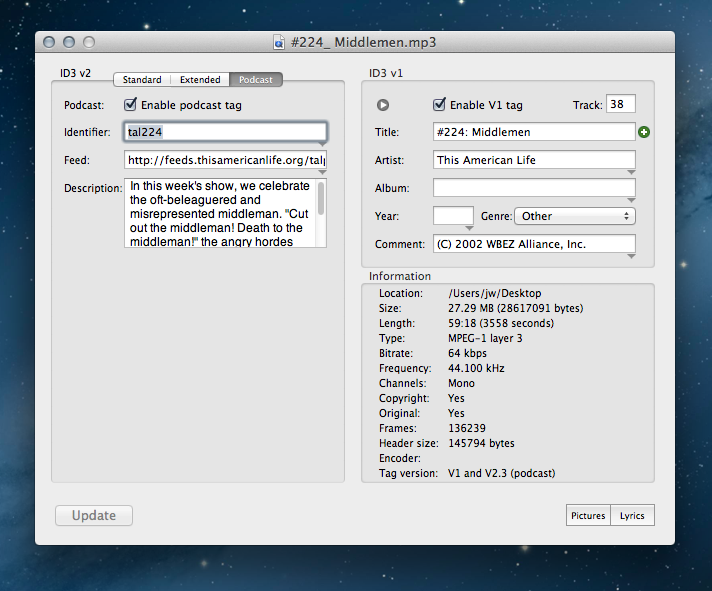Image resolution: width=712 pixels, height=591 pixels.
Task: Click inside the Description text area
Action: coord(221,213)
